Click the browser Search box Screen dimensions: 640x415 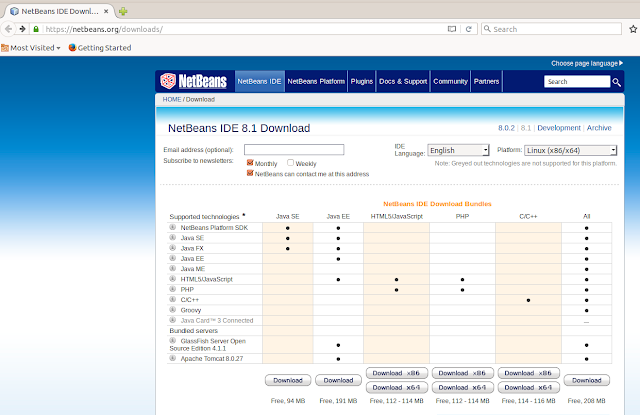pyautogui.click(x=551, y=29)
